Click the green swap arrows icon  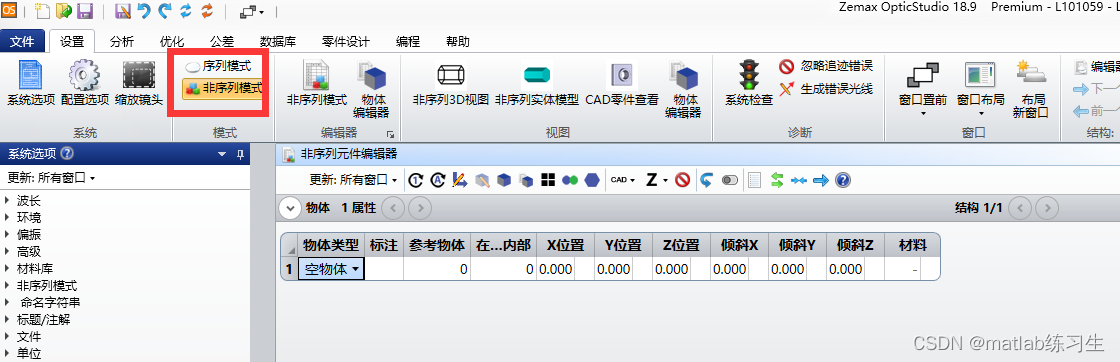point(776,180)
